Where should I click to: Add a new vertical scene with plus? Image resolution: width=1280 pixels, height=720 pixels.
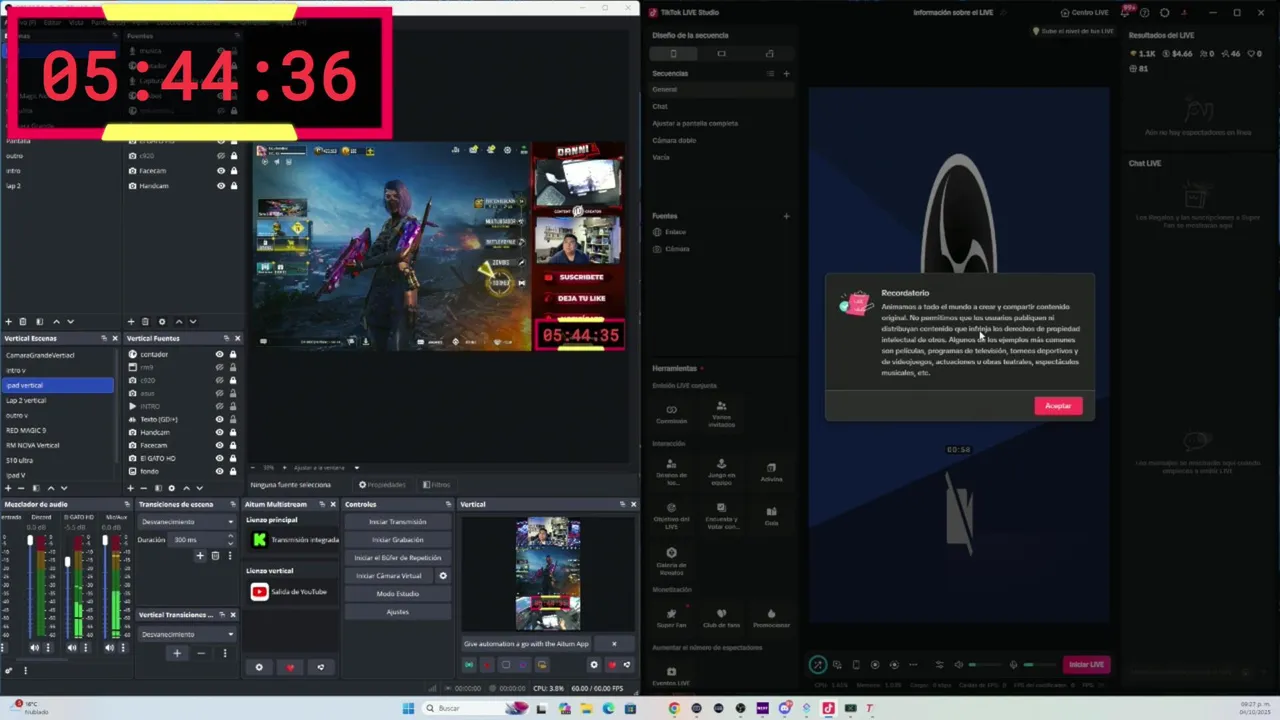8,488
